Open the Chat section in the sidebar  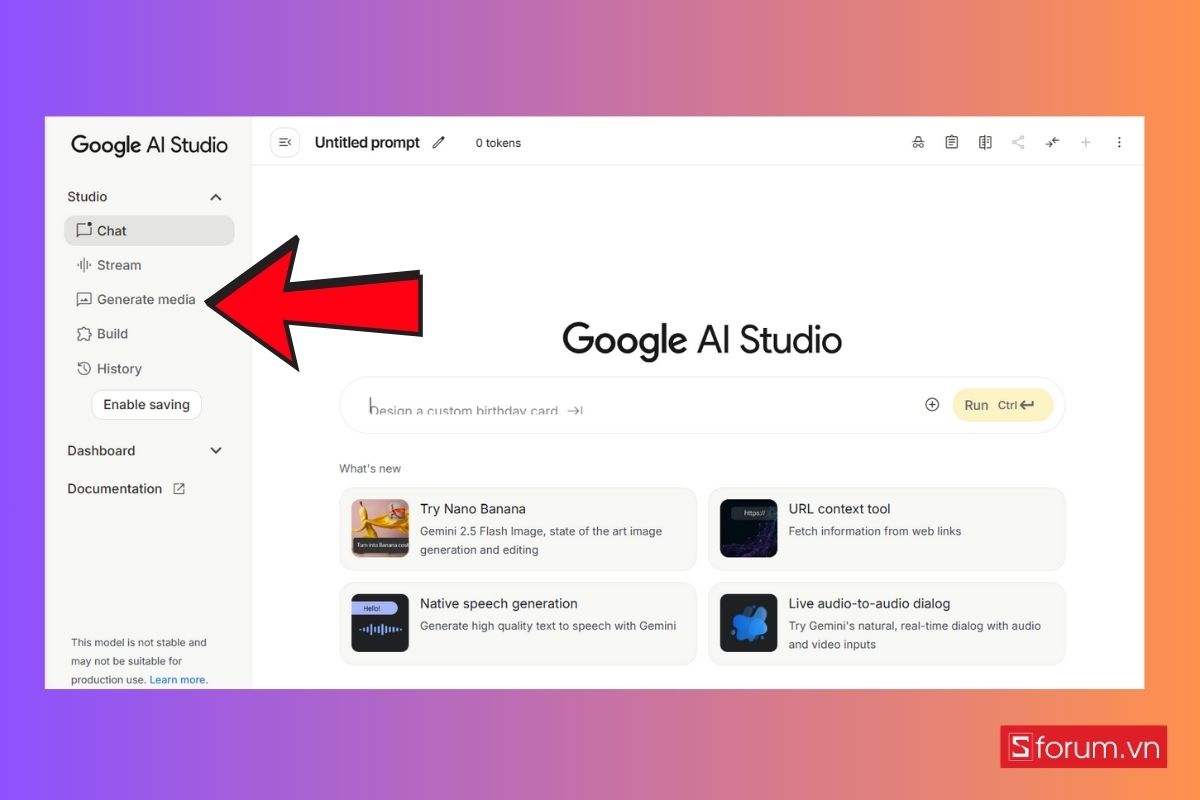112,230
